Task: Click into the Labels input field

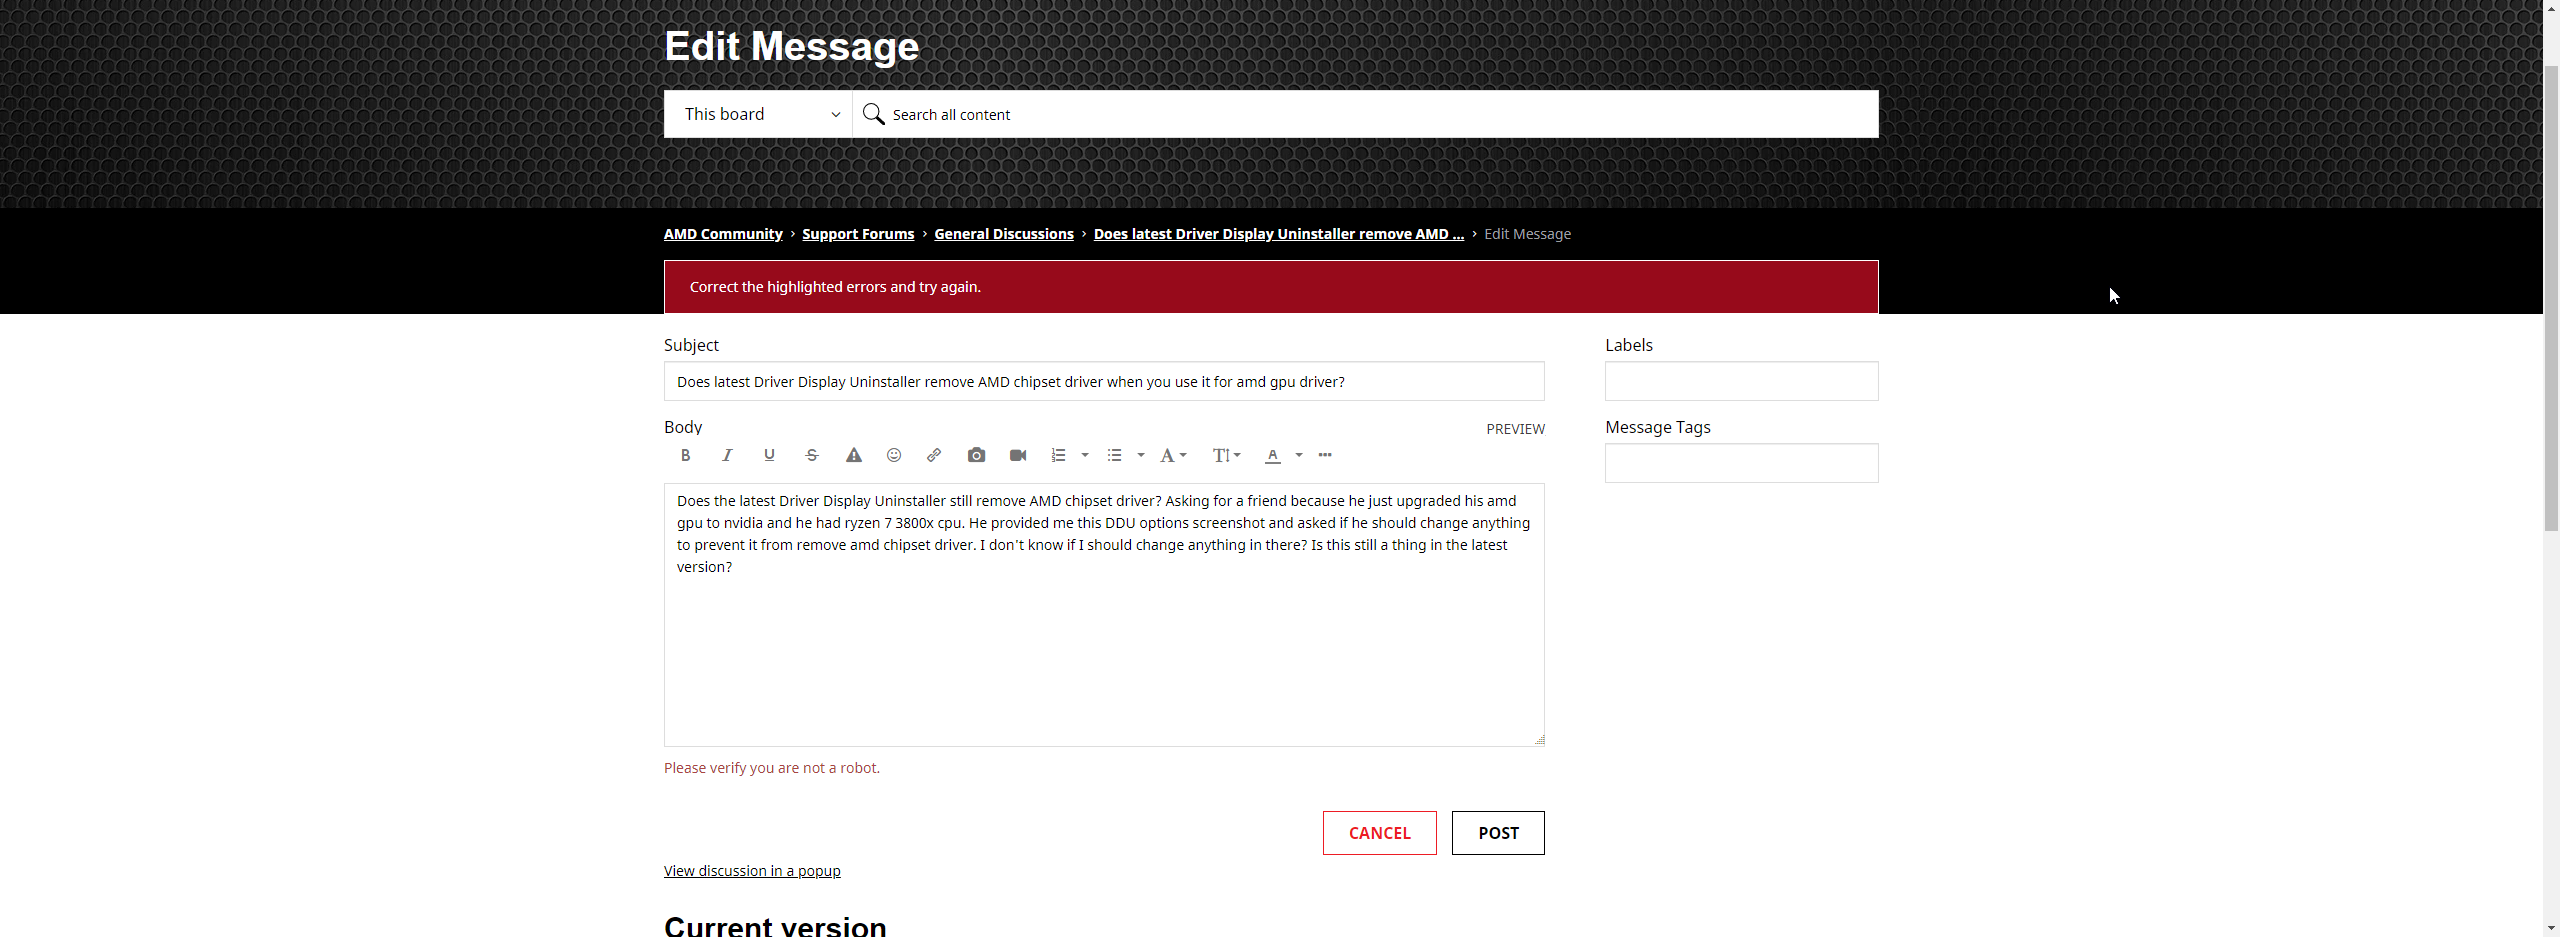Action: 1742,381
